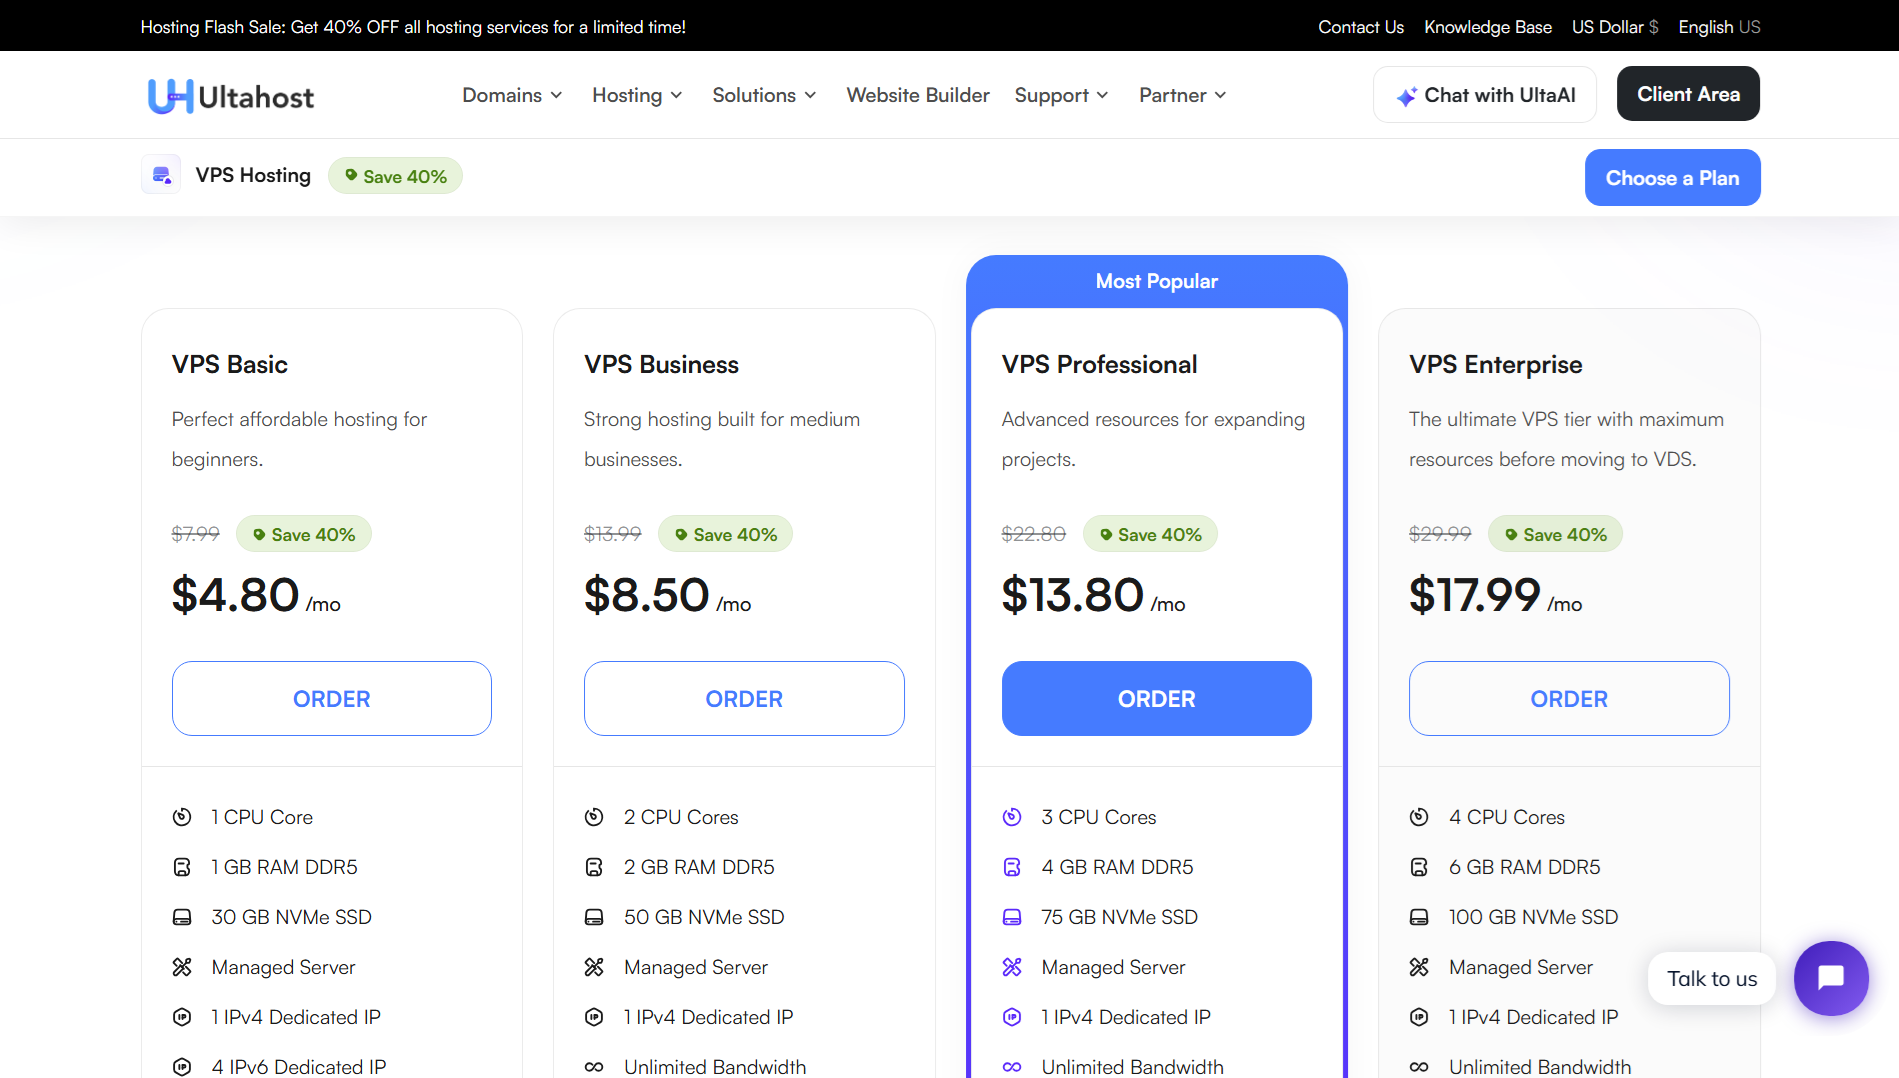Viewport: 1899px width, 1078px height.
Task: Click the RAM icon beside 6 GB RAM DDR5
Action: tap(1419, 867)
